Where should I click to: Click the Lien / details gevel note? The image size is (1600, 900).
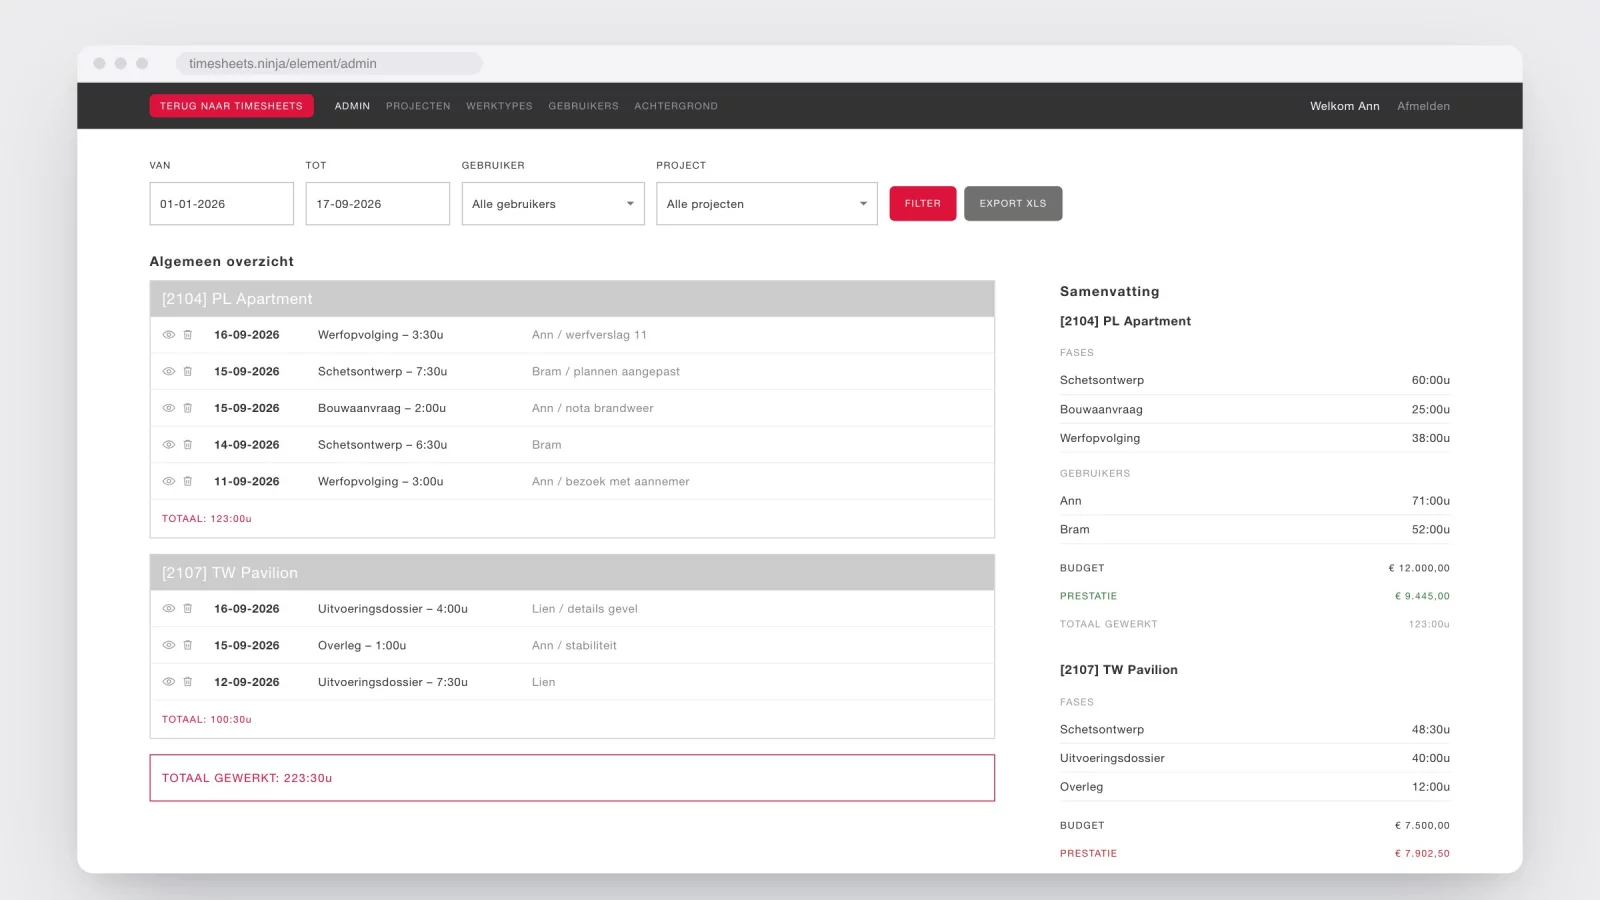pyautogui.click(x=585, y=609)
